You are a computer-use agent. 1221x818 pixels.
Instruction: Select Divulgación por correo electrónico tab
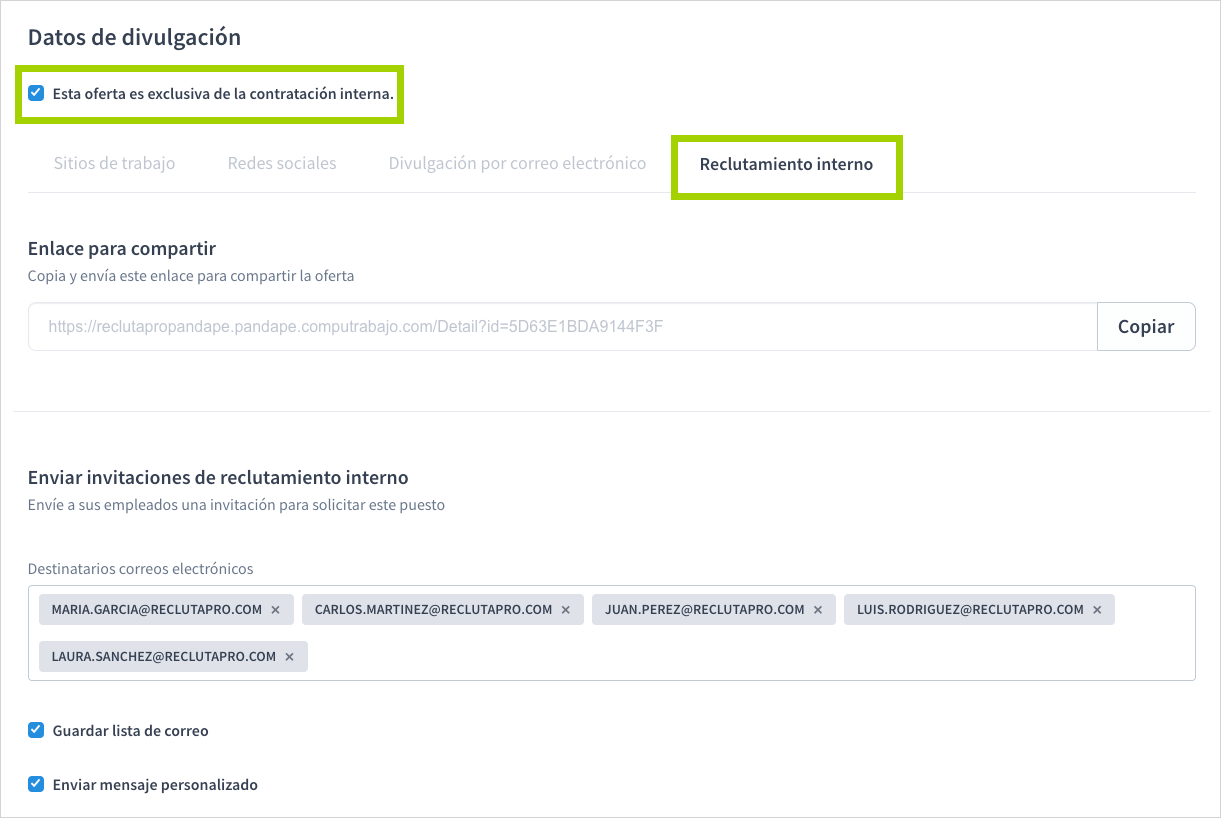point(517,163)
